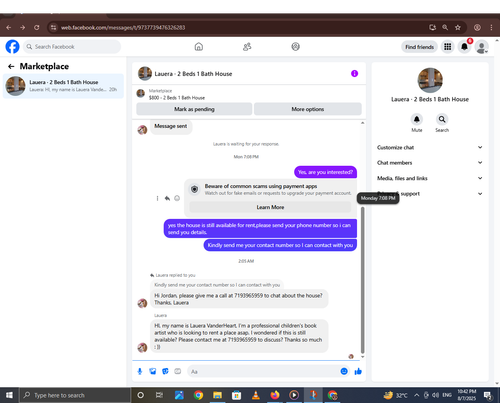Open the account profile avatar menu

click(x=481, y=47)
